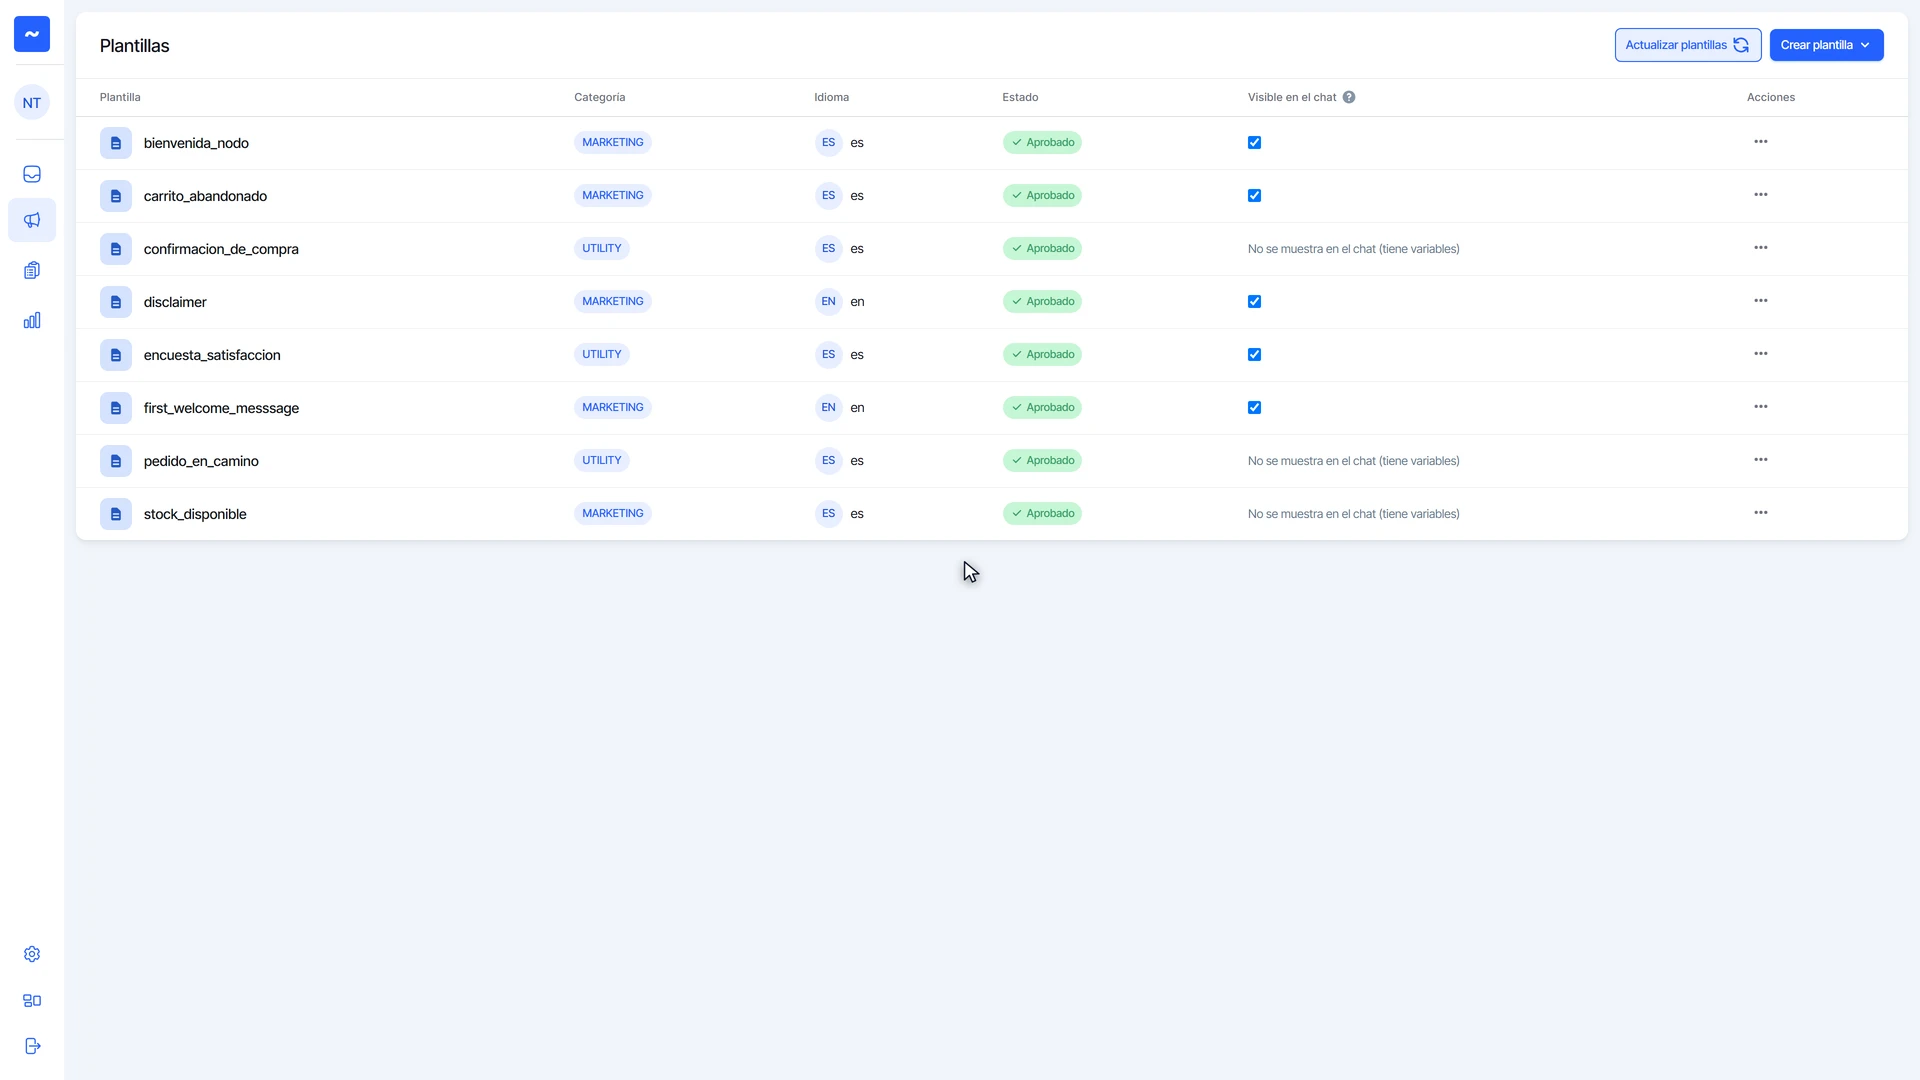Open the bar chart analytics icon

32,320
